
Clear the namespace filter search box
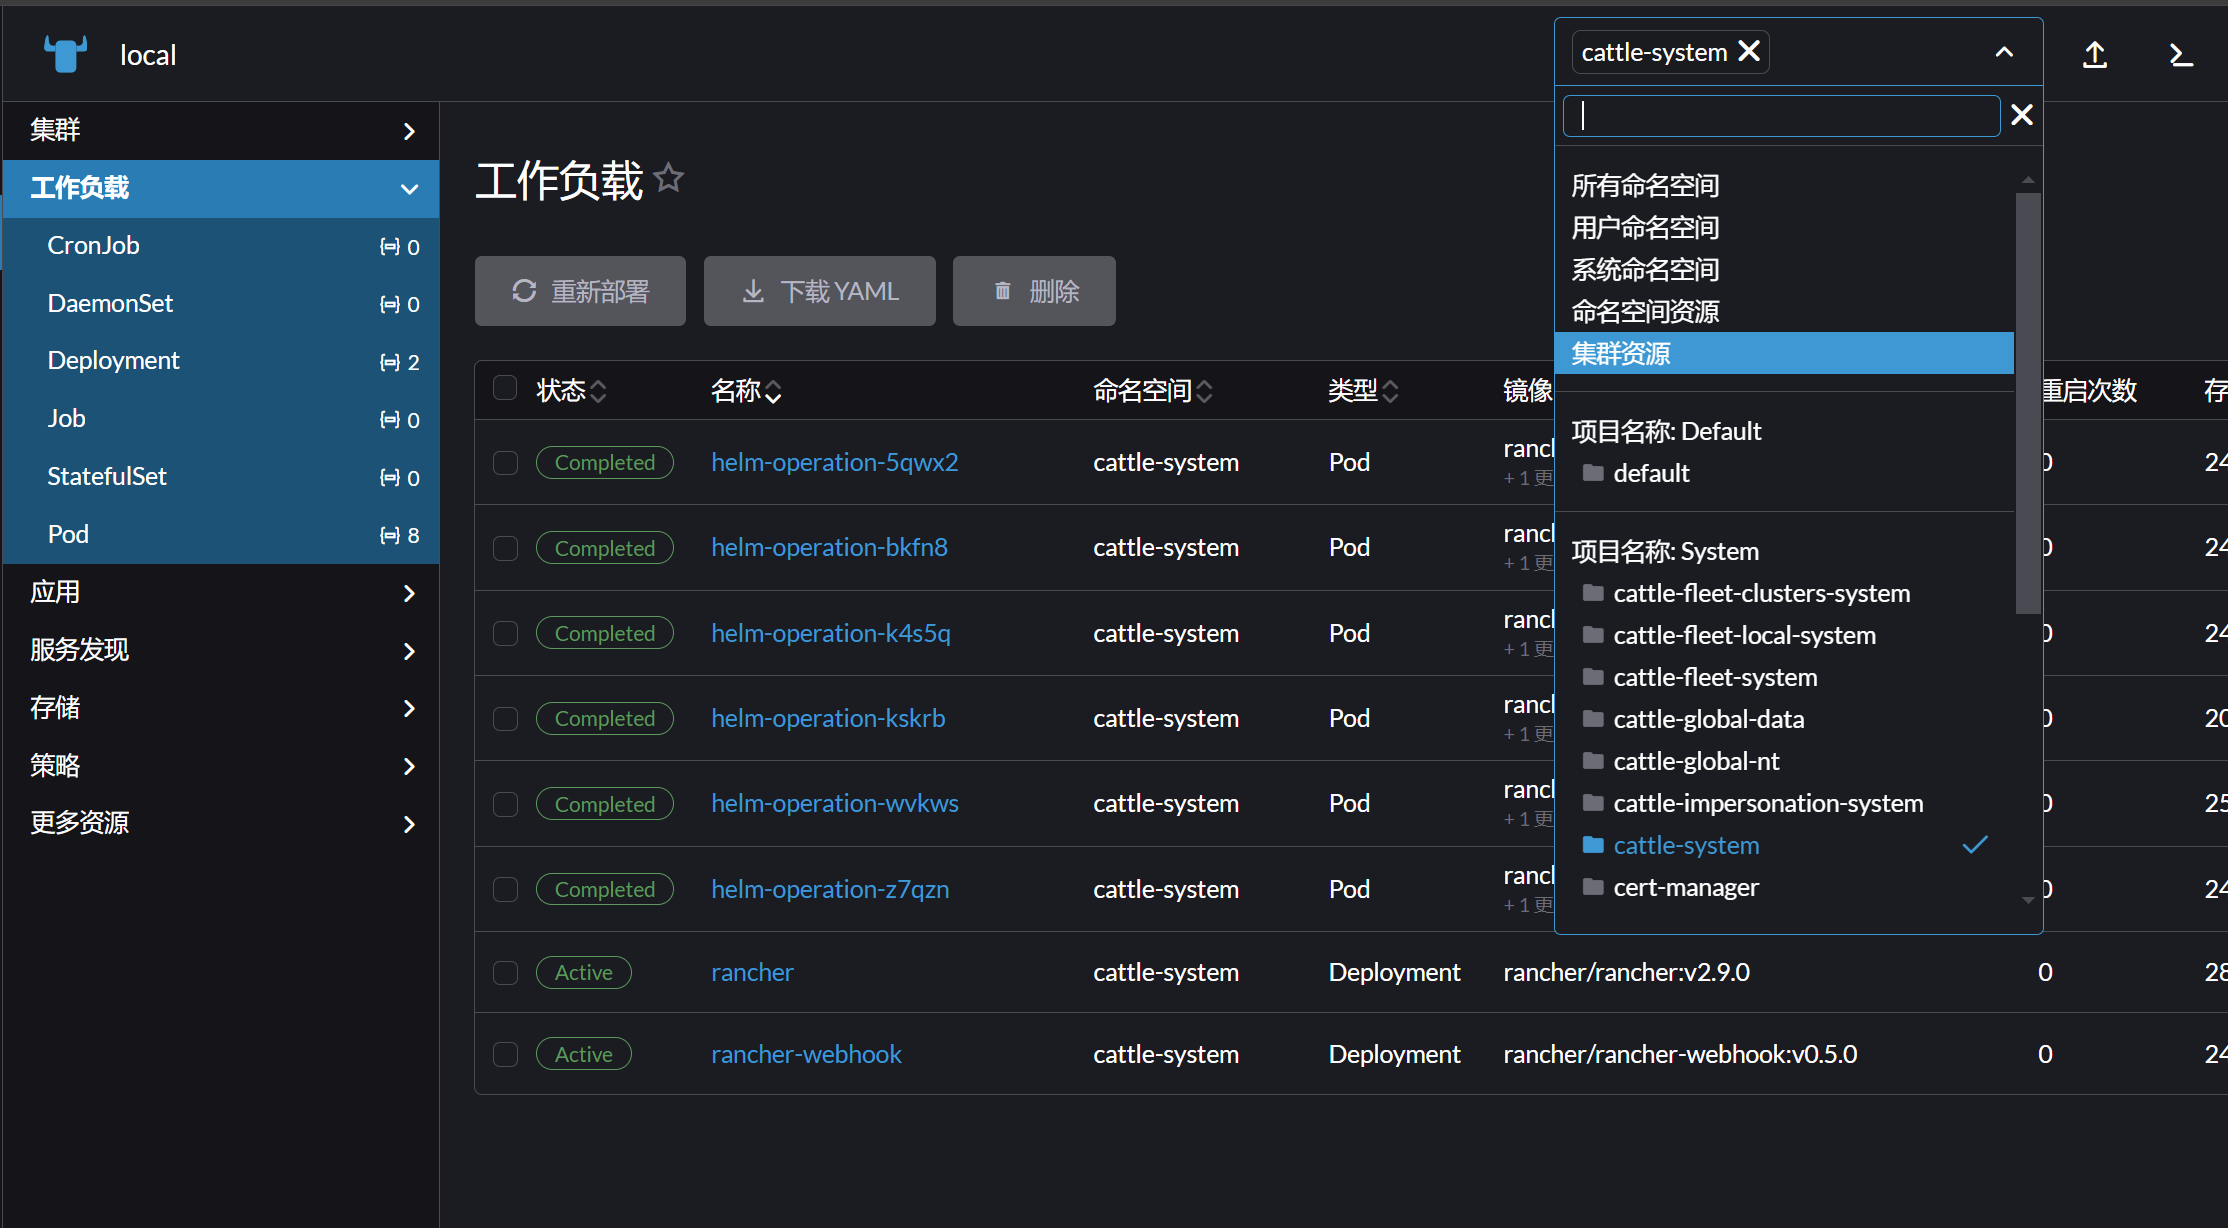[2021, 115]
